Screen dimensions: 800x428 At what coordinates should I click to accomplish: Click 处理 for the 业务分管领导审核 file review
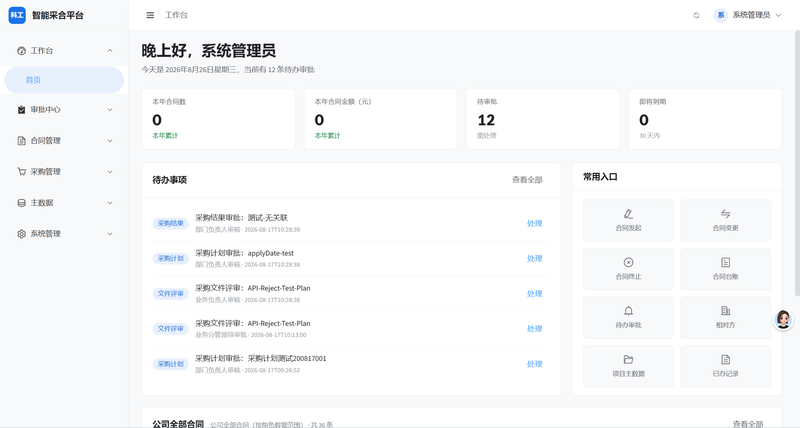[x=534, y=329]
